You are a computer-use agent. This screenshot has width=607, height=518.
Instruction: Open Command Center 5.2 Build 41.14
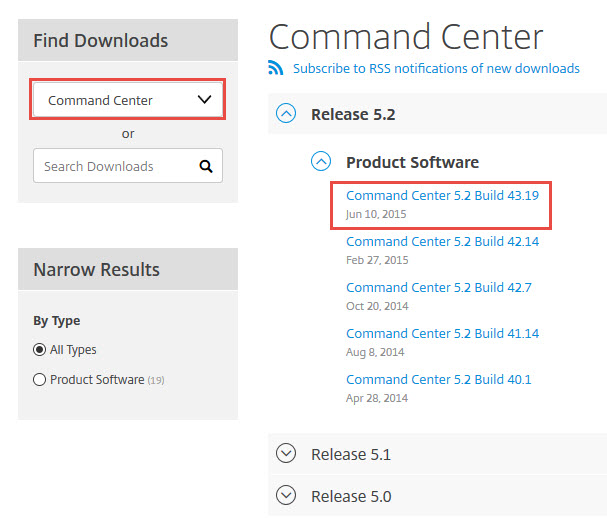[442, 334]
